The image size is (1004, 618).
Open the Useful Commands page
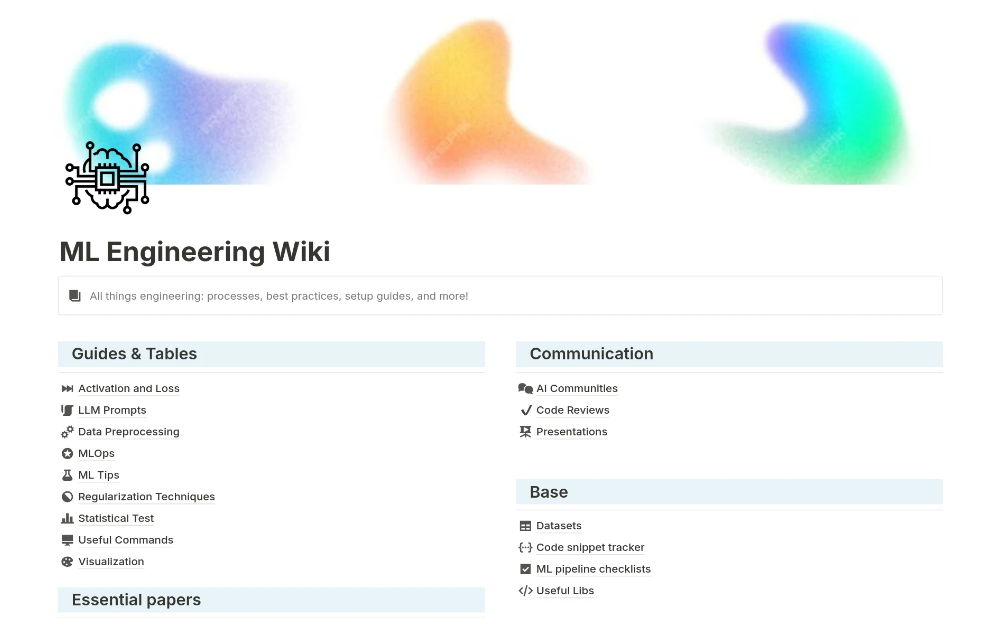pyautogui.click(x=125, y=540)
